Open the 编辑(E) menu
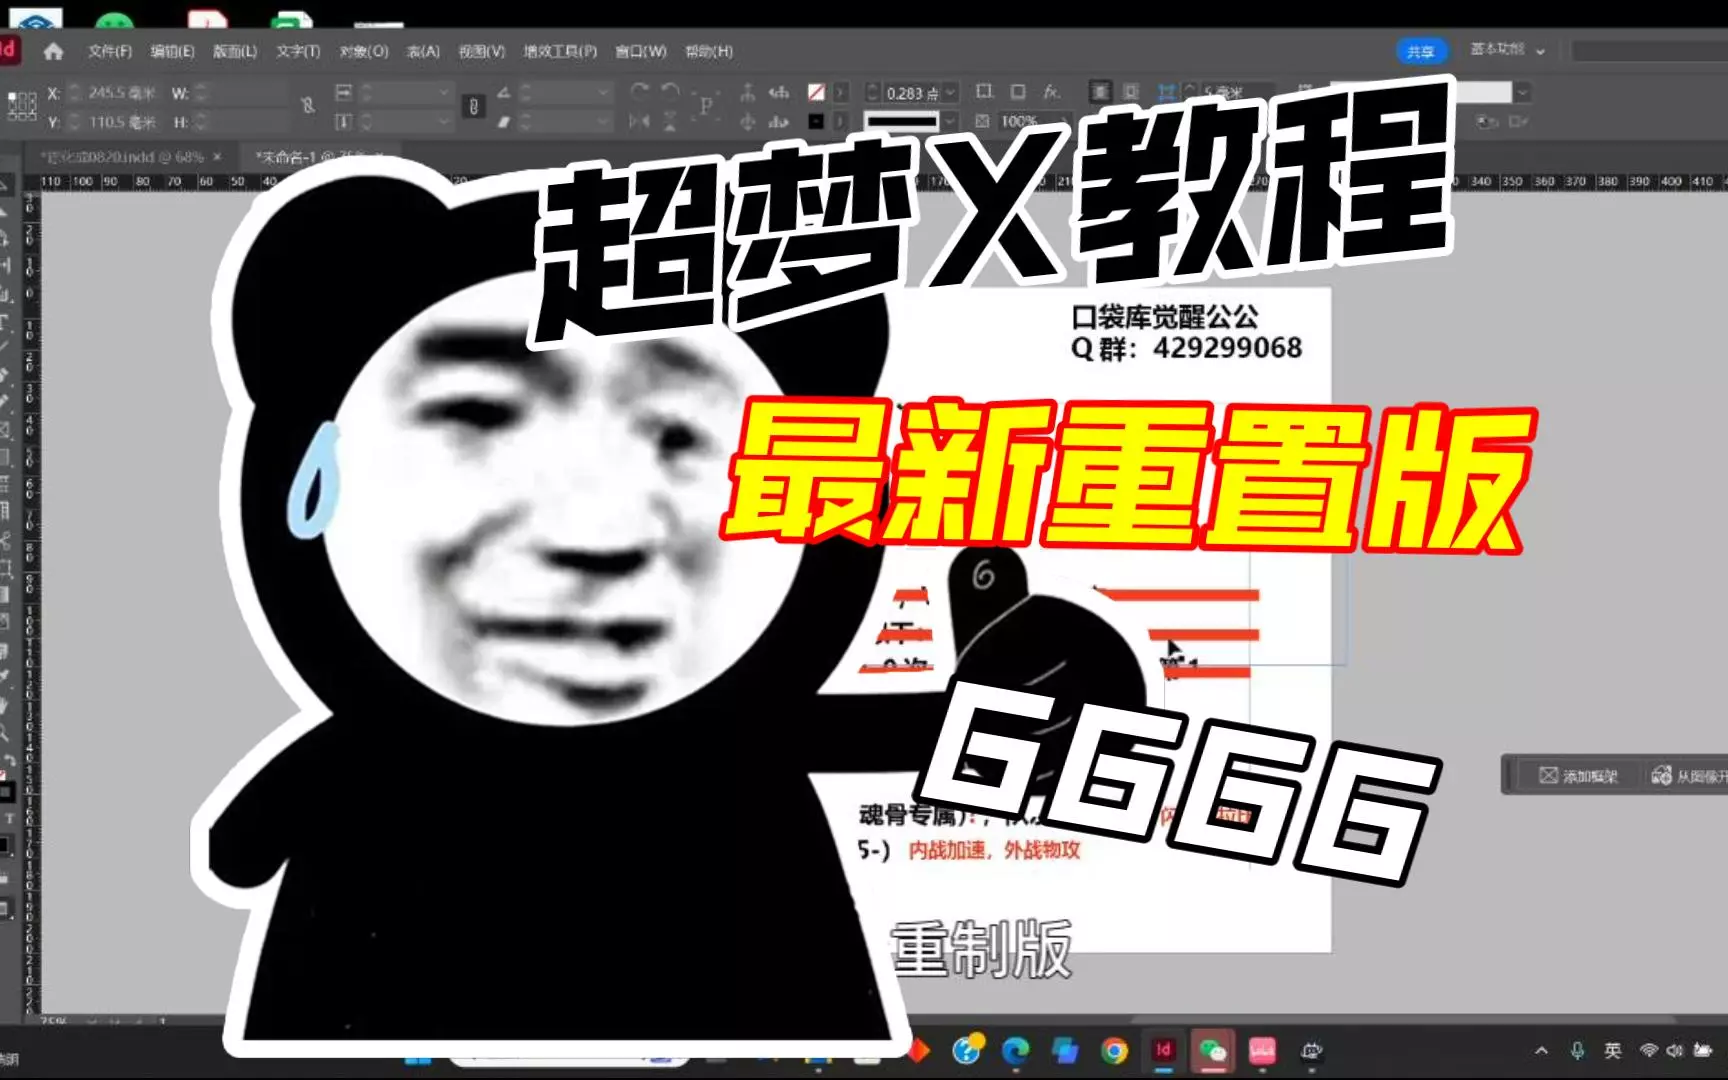Screen dimensions: 1728x1080 tap(172, 51)
